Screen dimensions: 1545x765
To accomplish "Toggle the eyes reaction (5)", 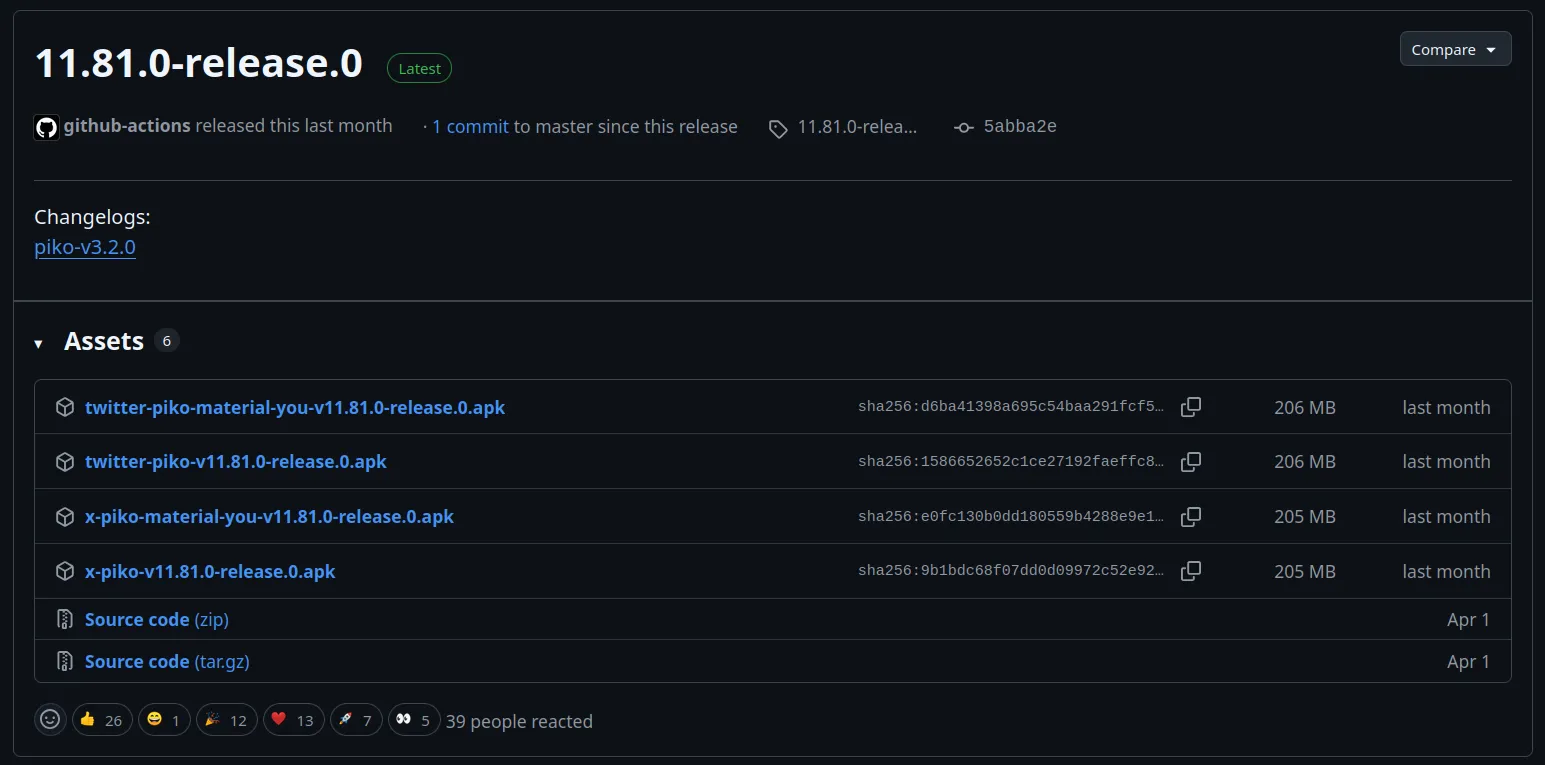I will [x=414, y=720].
